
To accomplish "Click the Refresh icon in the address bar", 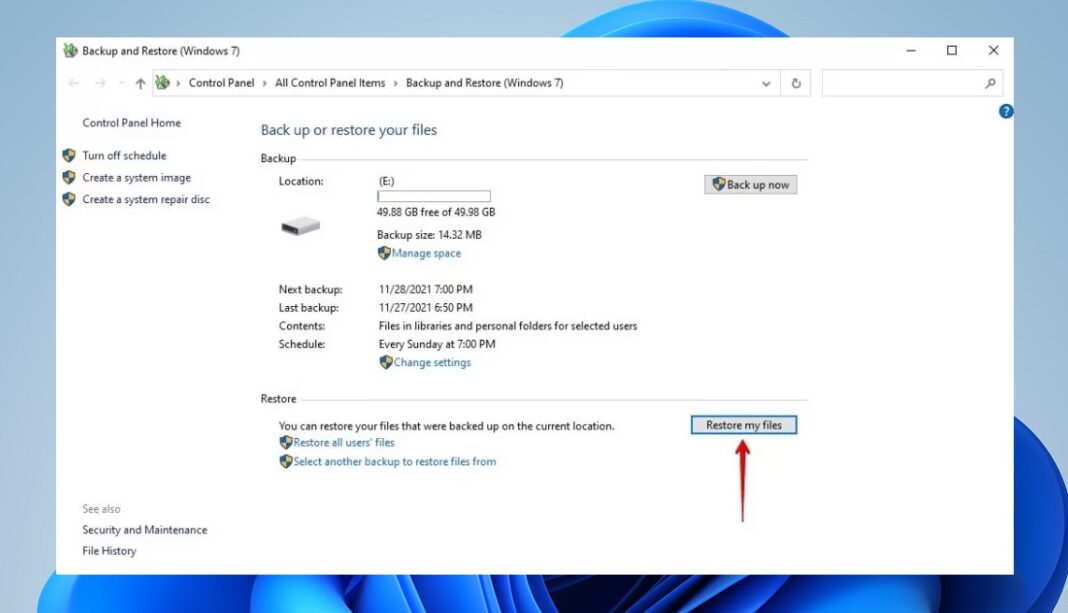I will coord(796,83).
